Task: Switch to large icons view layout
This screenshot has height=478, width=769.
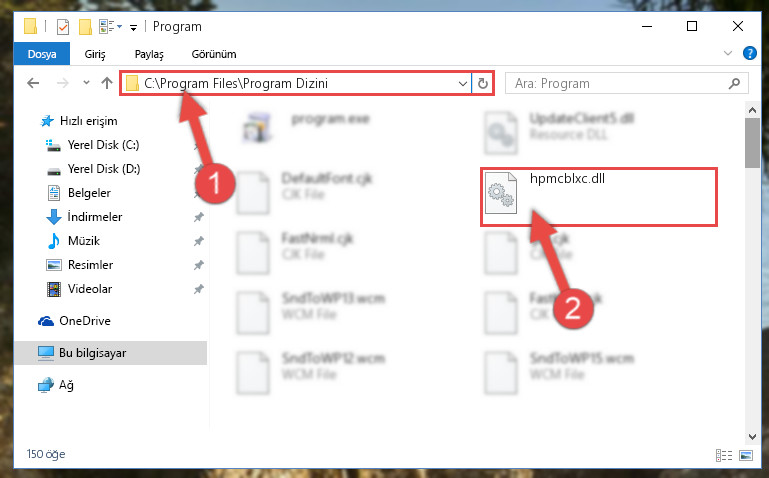Action: [745, 455]
